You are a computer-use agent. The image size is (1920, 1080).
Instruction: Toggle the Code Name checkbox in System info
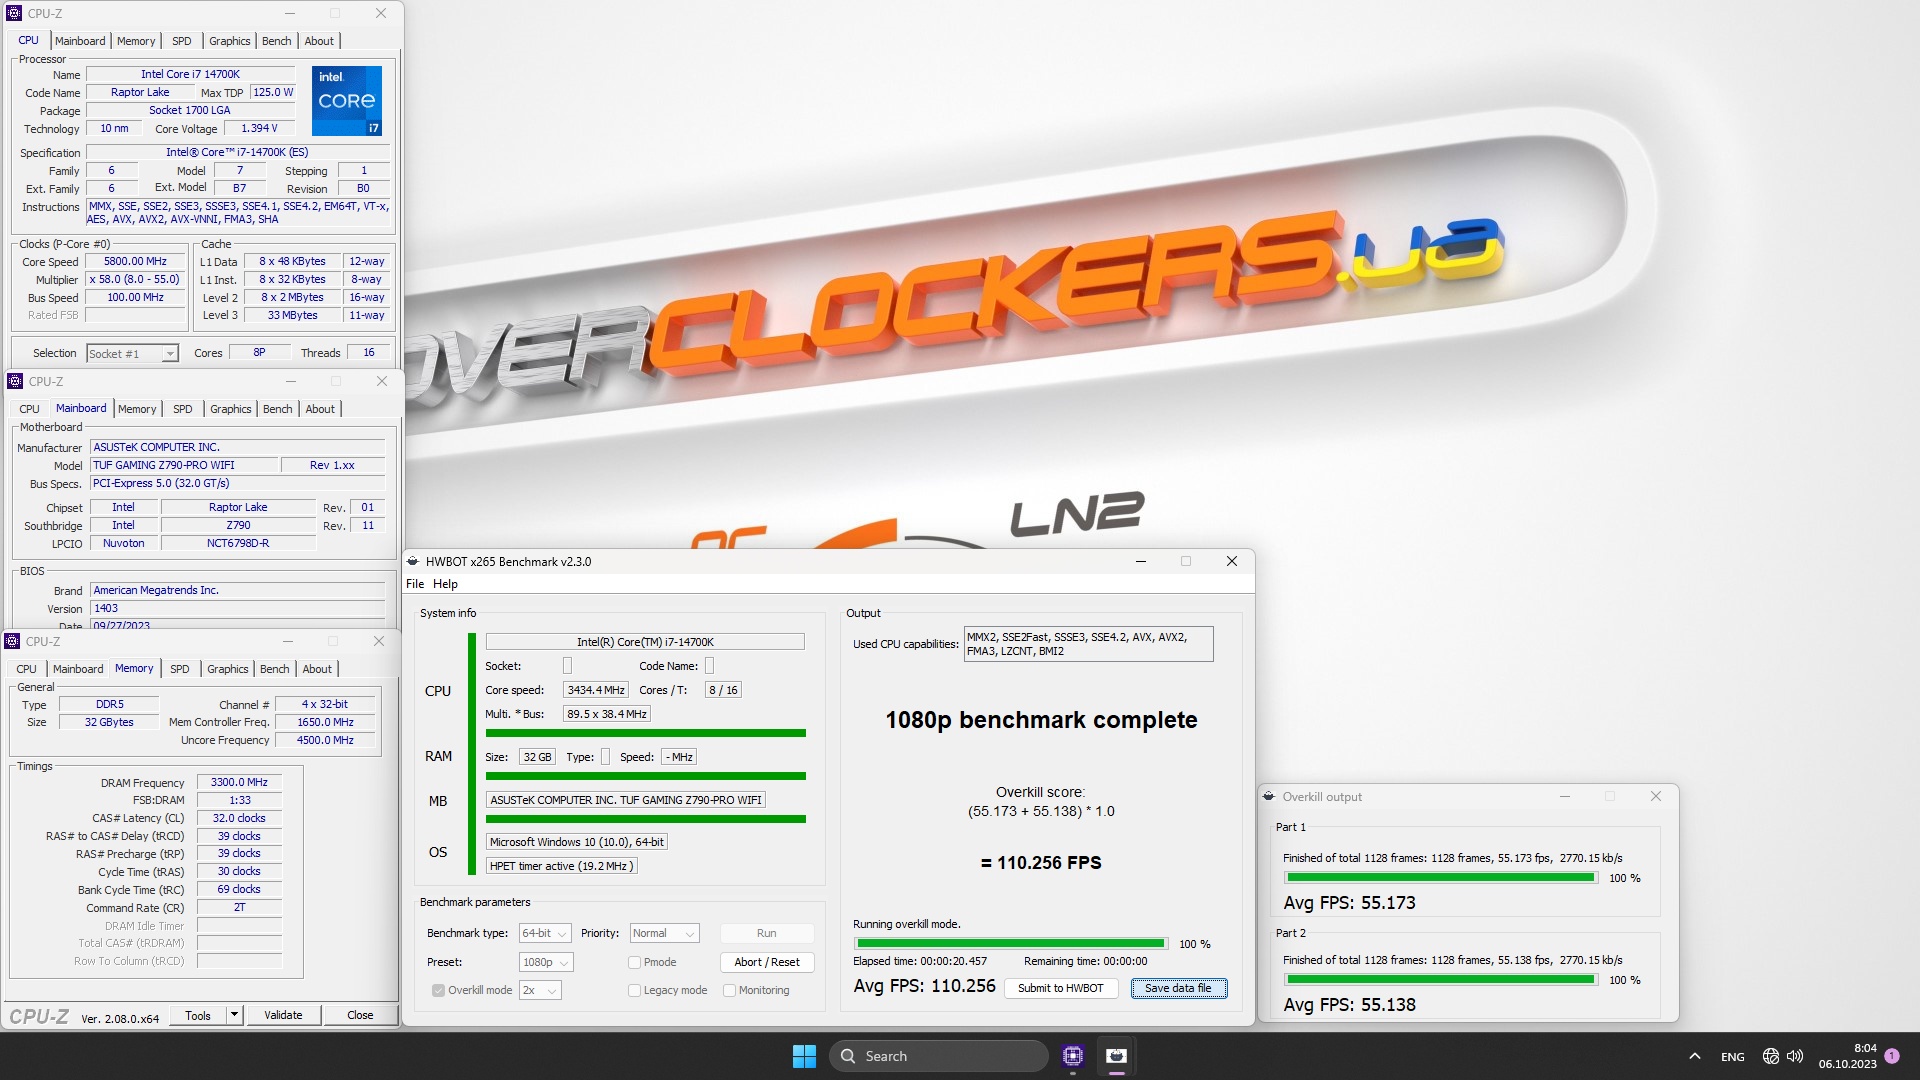[709, 666]
